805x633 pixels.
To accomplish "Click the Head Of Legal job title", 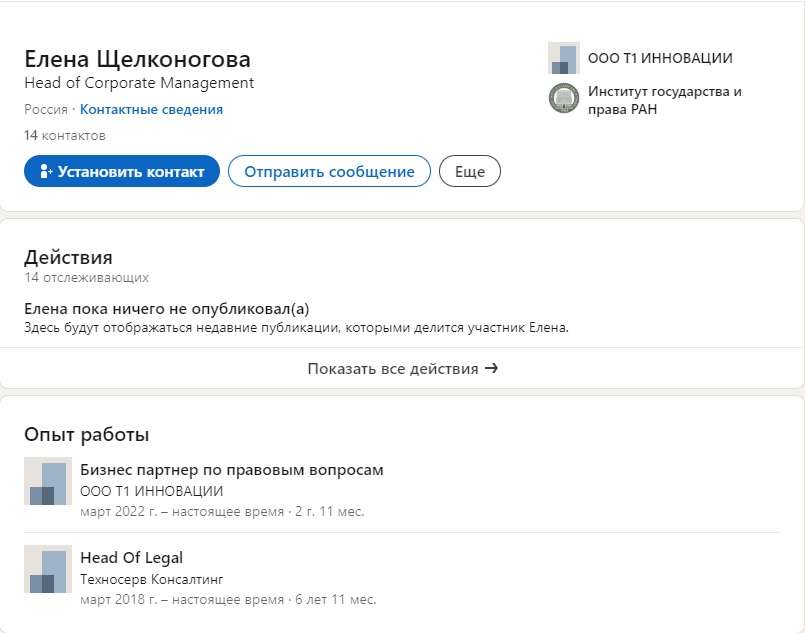I will (x=131, y=558).
